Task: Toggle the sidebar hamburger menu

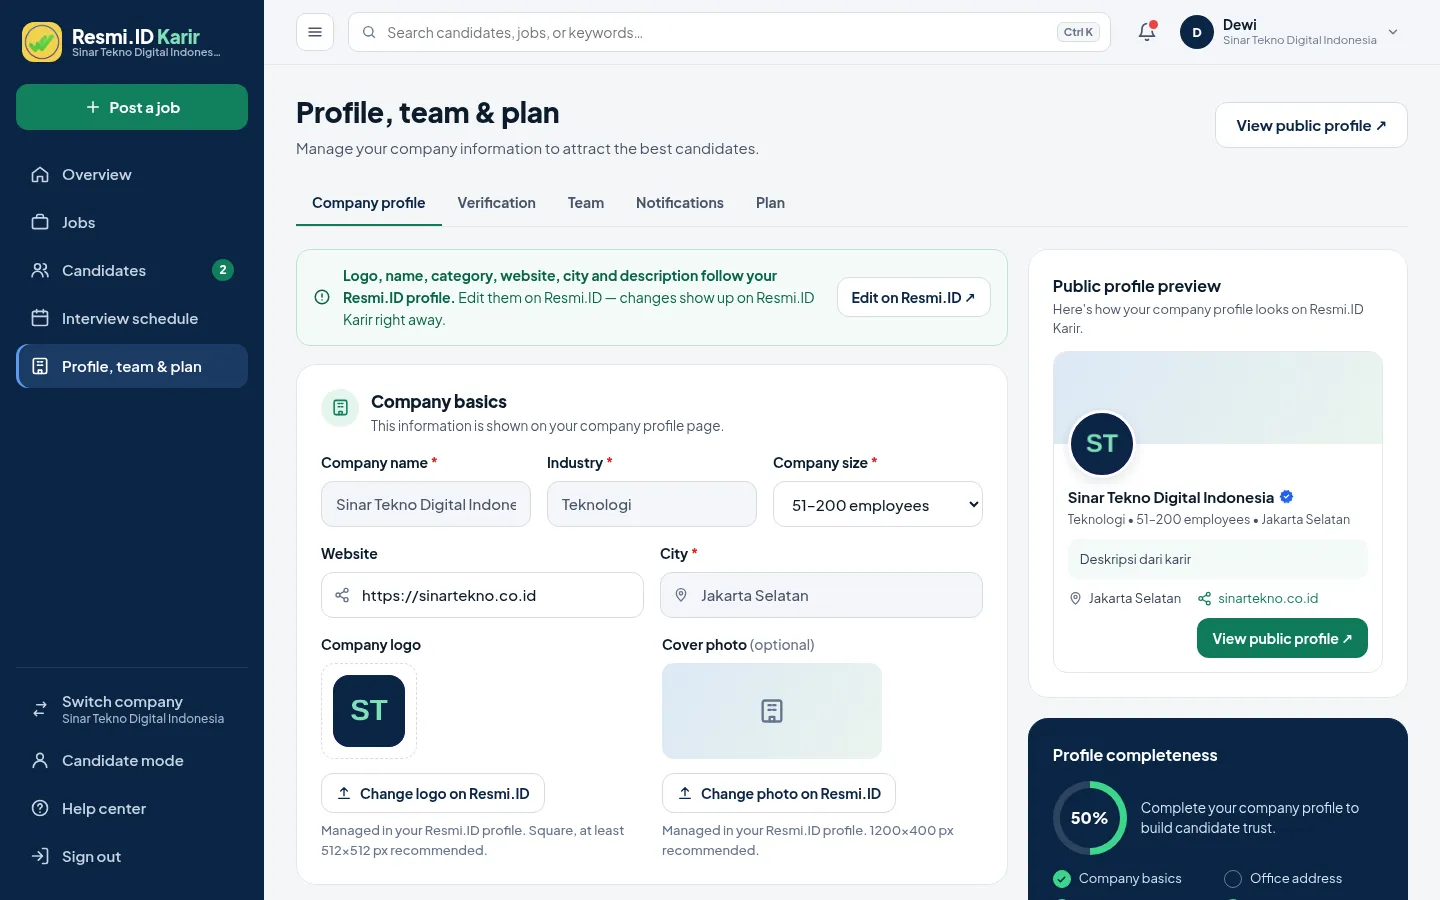Action: tap(315, 32)
